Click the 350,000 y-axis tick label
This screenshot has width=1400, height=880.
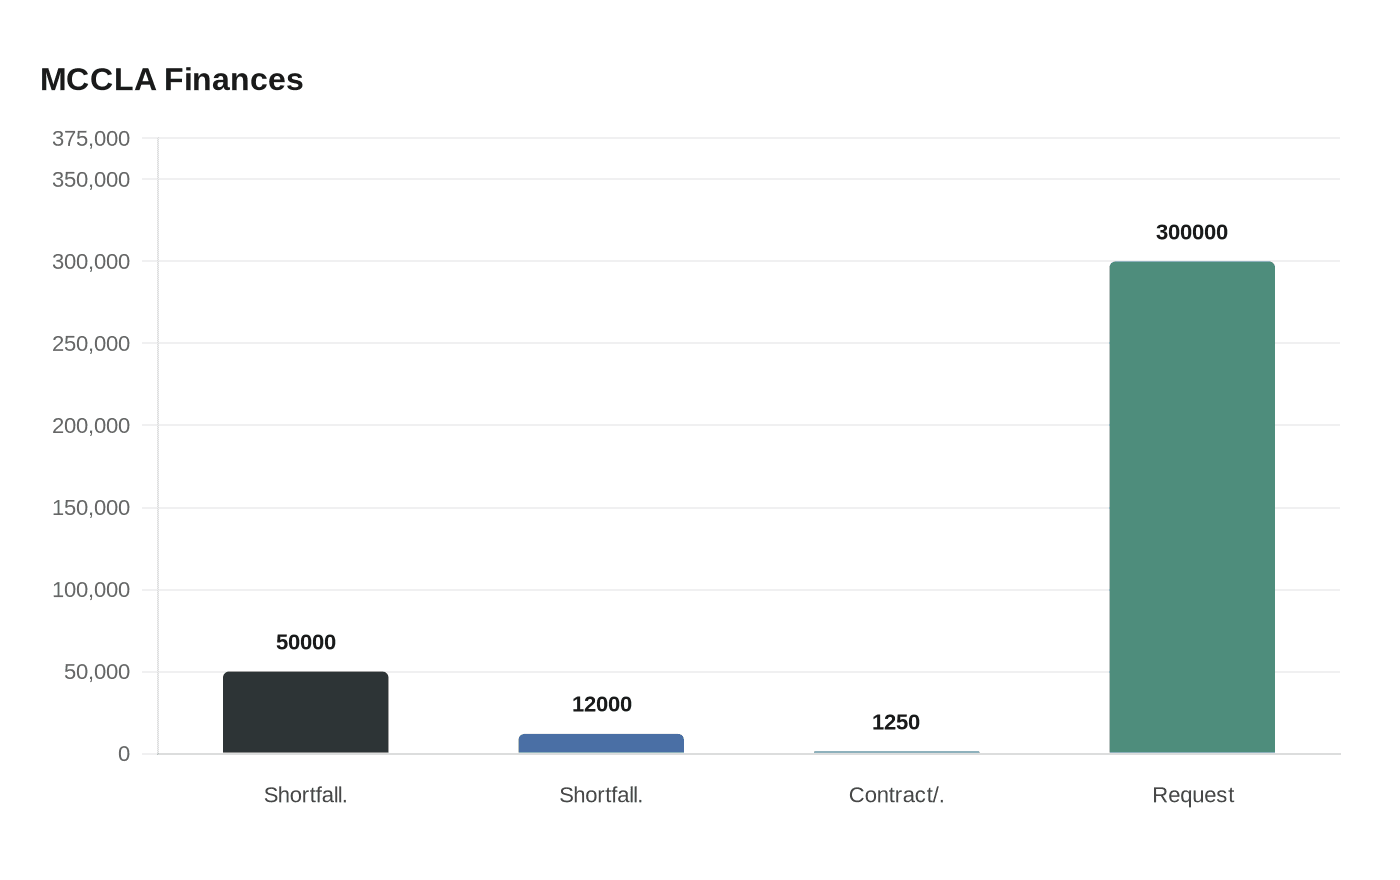[91, 179]
